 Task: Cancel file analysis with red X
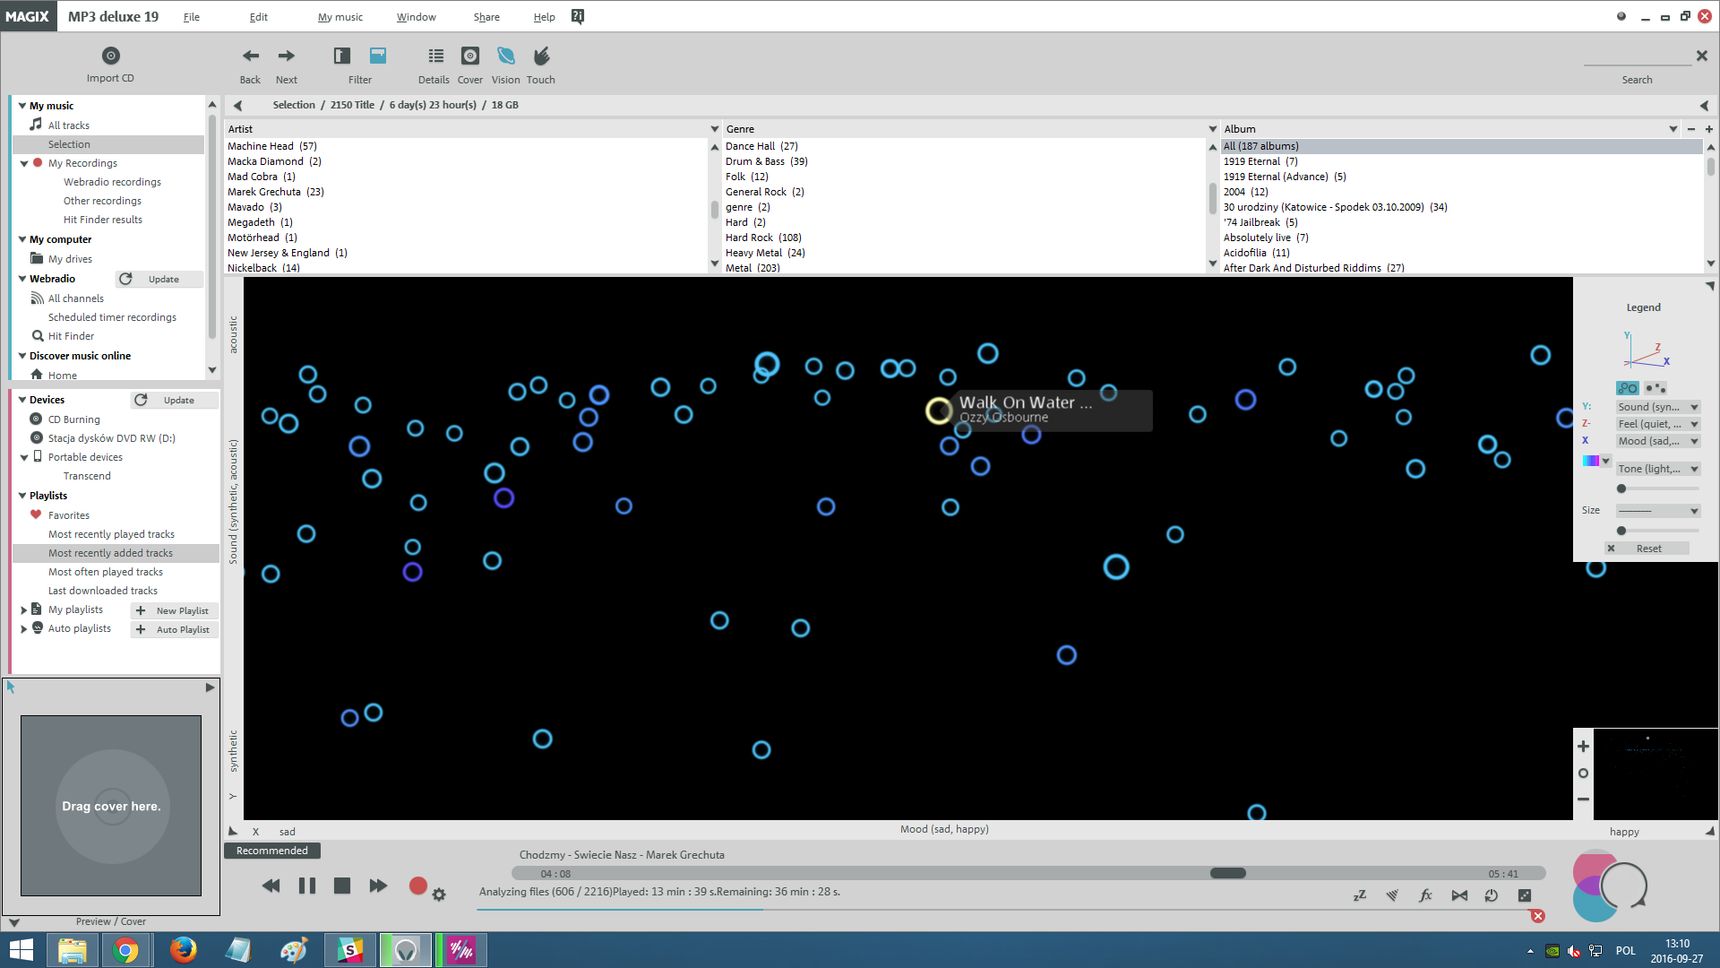(x=1538, y=916)
